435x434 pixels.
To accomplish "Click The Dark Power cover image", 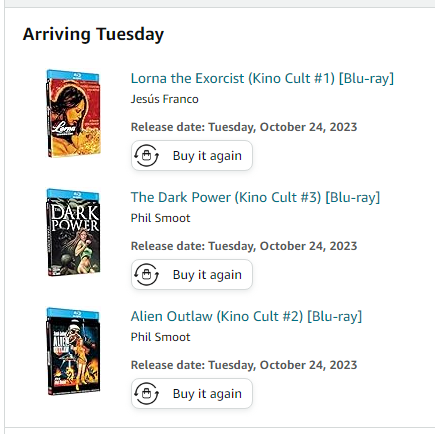I will click(73, 232).
